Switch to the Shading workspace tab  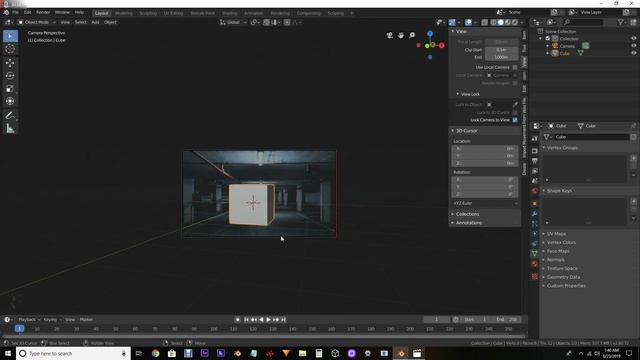229,13
